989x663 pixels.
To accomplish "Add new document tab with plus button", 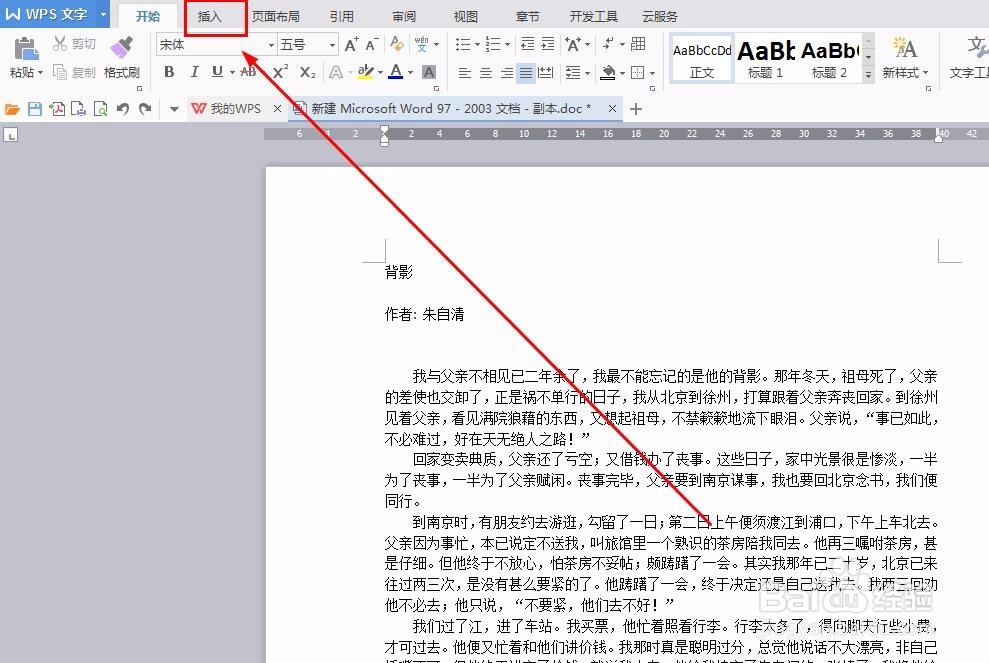I will pos(636,109).
